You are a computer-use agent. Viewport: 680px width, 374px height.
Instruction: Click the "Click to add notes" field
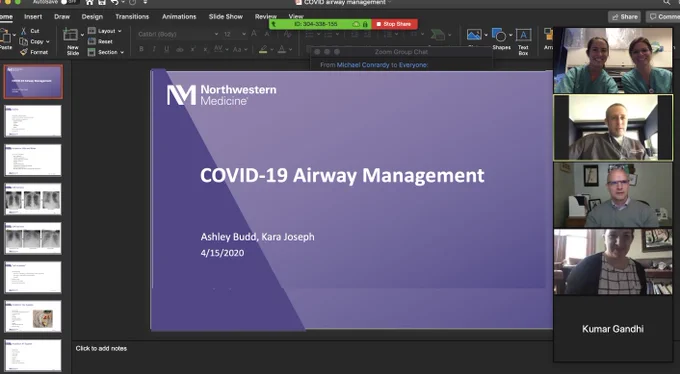pos(101,348)
